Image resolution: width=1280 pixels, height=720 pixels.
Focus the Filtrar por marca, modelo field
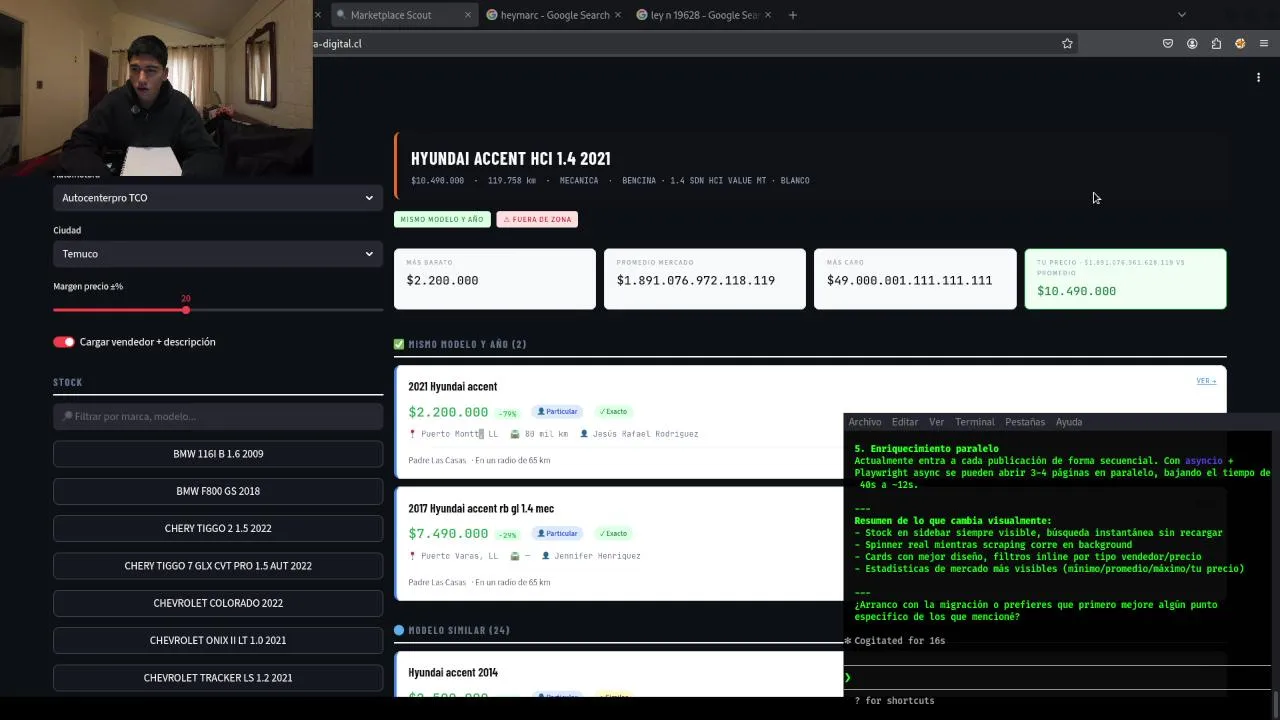tap(218, 416)
